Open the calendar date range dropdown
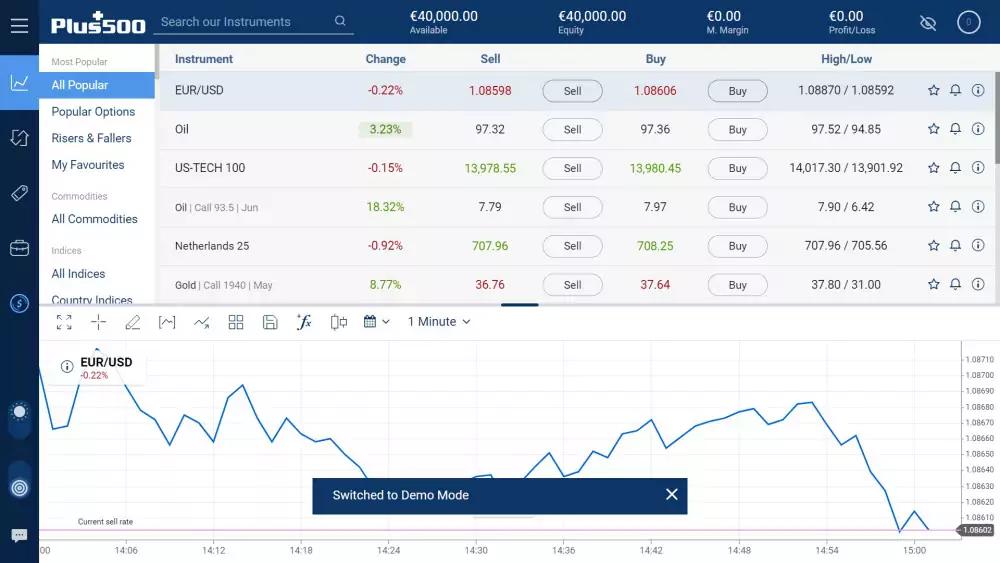Image resolution: width=1000 pixels, height=563 pixels. pyautogui.click(x=376, y=322)
